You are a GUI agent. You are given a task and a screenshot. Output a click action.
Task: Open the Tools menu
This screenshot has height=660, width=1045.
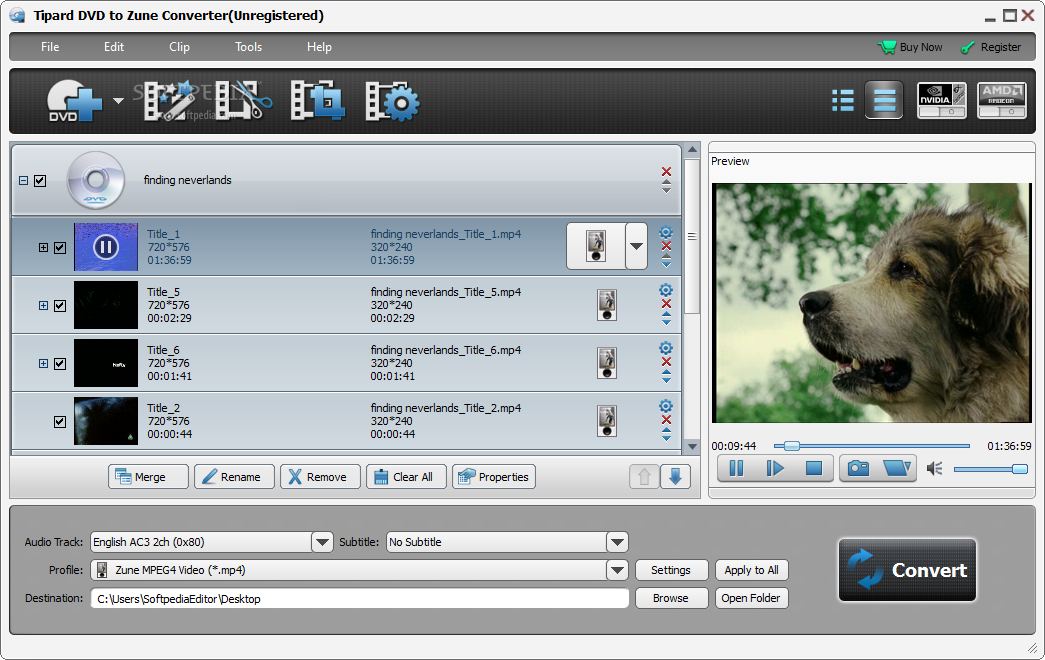249,47
